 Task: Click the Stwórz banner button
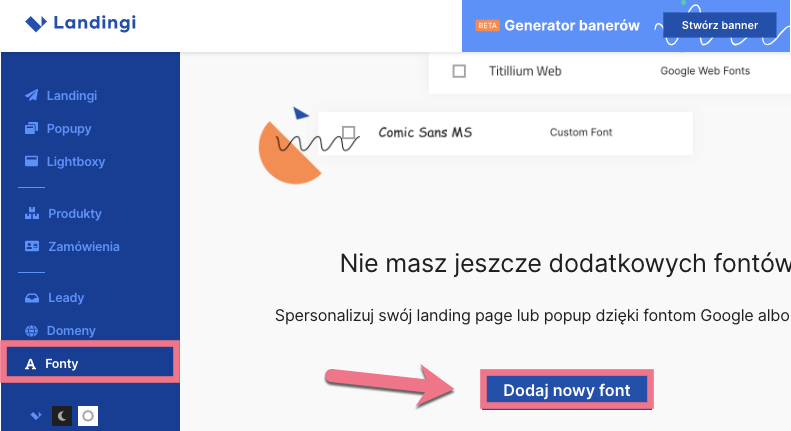pyautogui.click(x=719, y=25)
